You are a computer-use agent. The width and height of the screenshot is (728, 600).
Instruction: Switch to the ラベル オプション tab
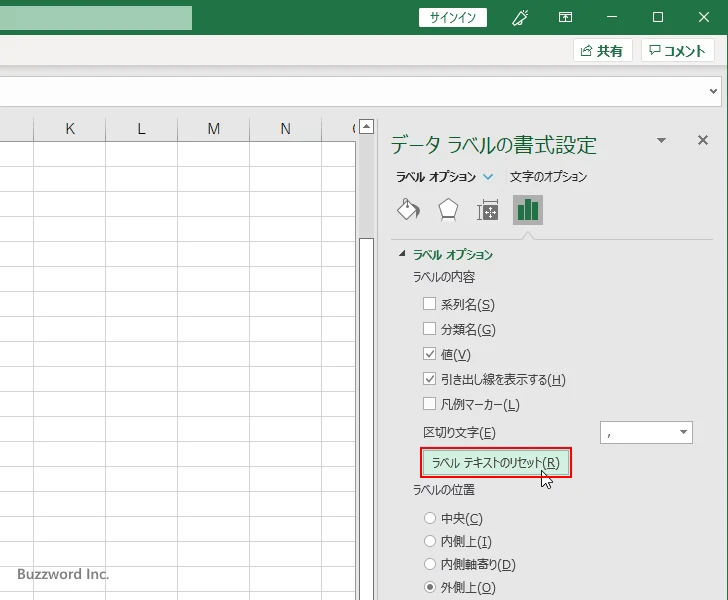click(436, 176)
